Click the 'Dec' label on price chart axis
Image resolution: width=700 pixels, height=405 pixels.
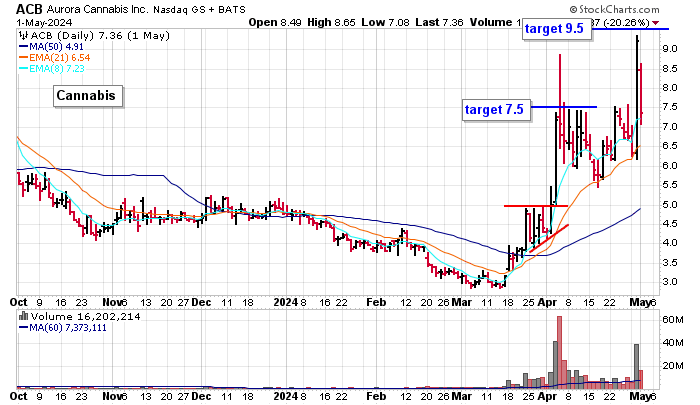[x=201, y=302]
